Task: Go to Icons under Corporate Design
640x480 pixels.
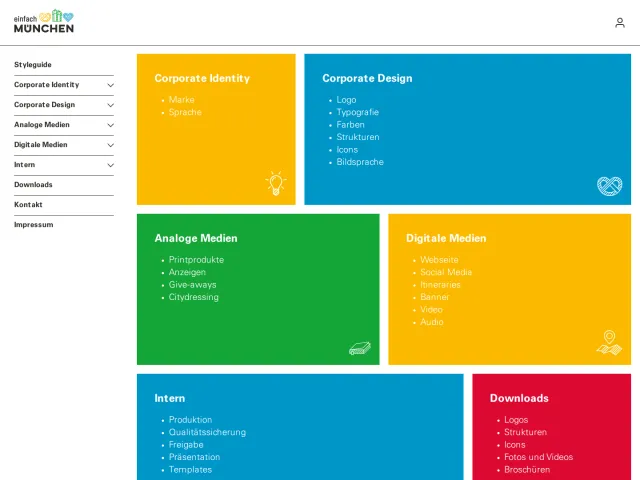Action: pyautogui.click(x=347, y=149)
